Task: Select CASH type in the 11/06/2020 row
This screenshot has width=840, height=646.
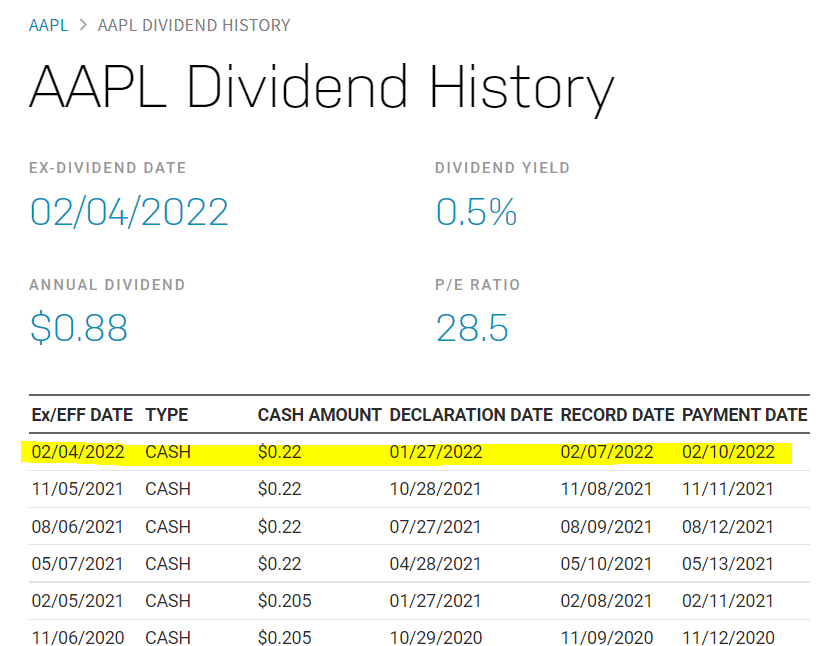Action: click(168, 638)
